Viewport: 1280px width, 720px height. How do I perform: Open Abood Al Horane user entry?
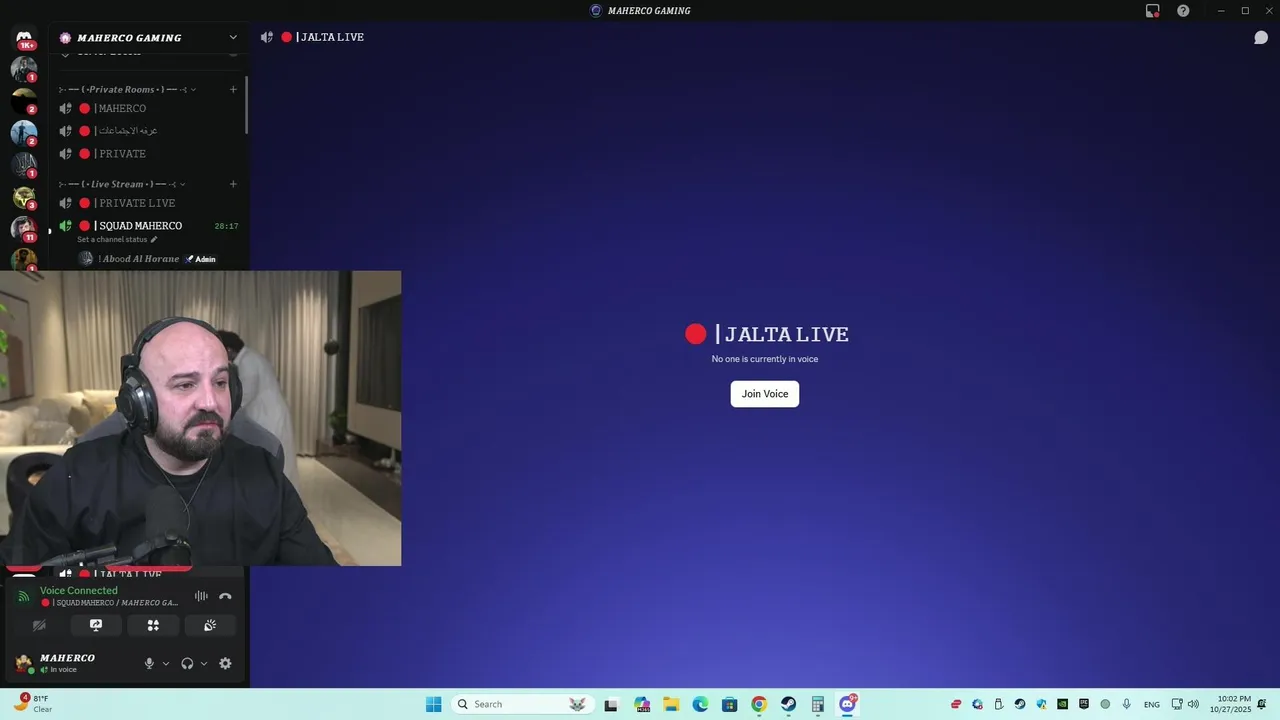point(149,259)
